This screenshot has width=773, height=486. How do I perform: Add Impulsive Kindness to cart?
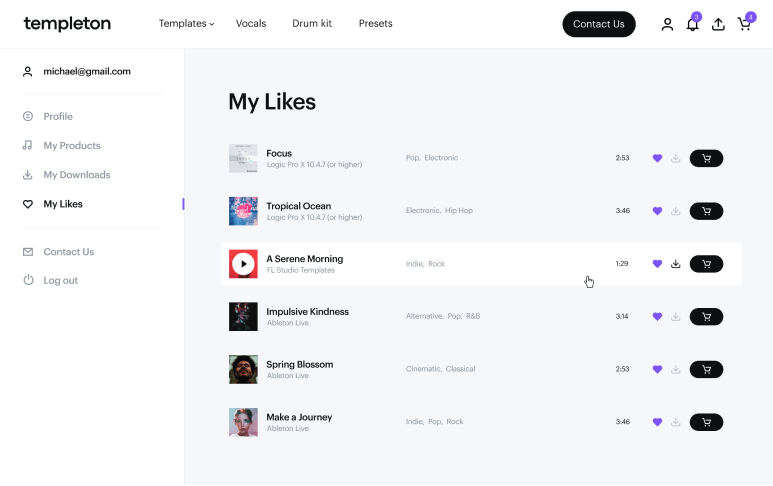tap(706, 316)
